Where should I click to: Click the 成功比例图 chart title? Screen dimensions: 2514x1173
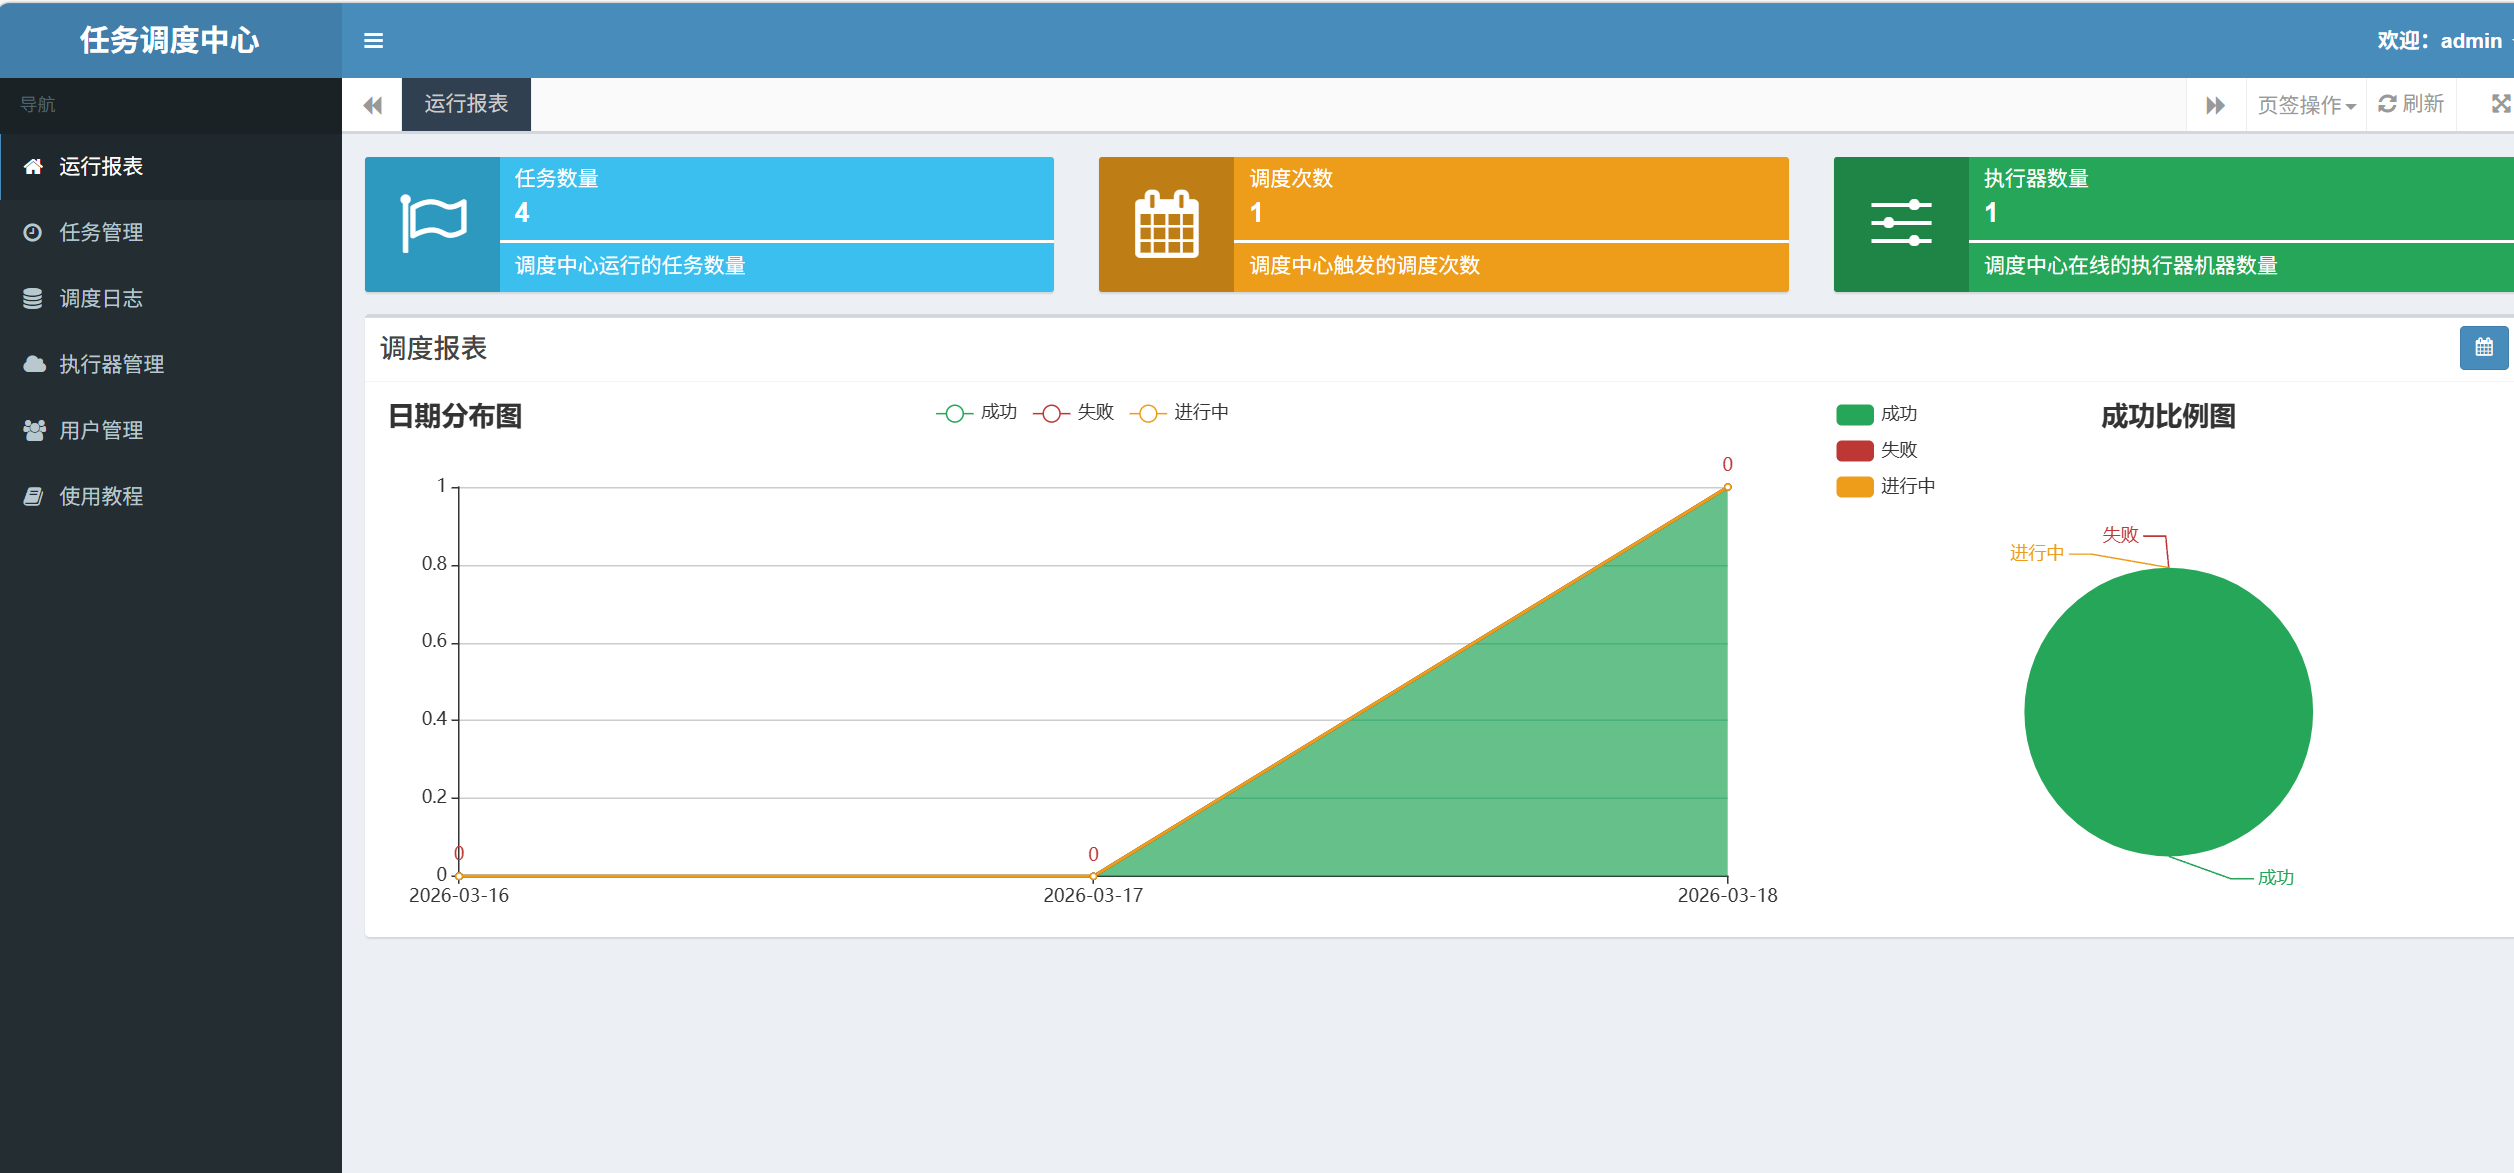(x=2168, y=416)
